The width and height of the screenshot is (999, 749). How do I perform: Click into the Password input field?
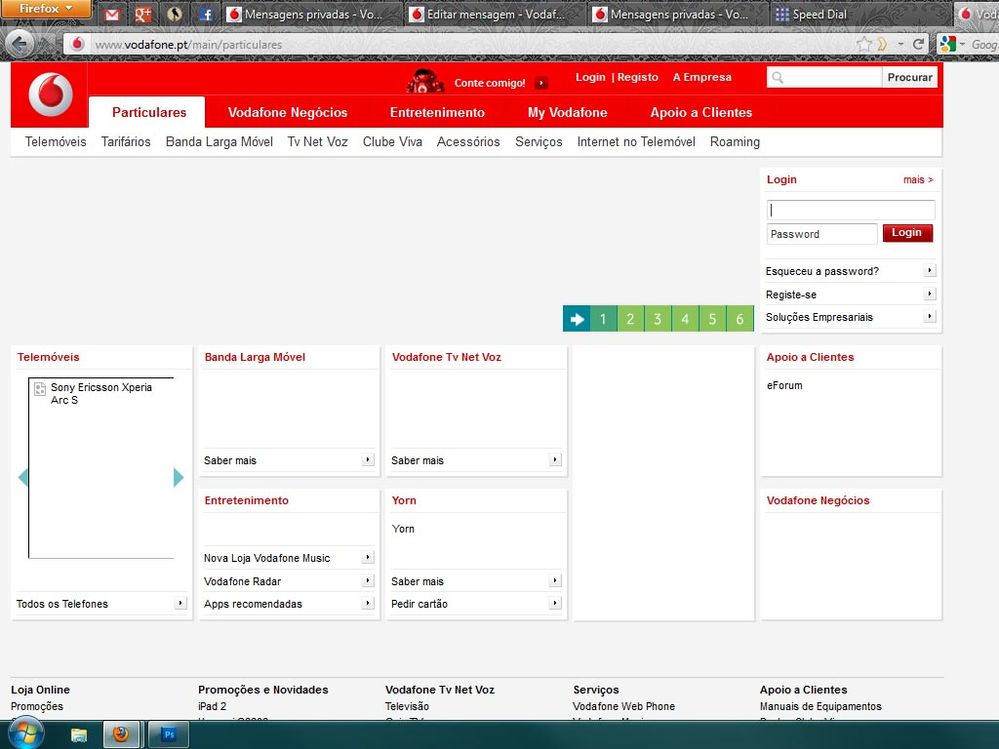click(x=822, y=234)
